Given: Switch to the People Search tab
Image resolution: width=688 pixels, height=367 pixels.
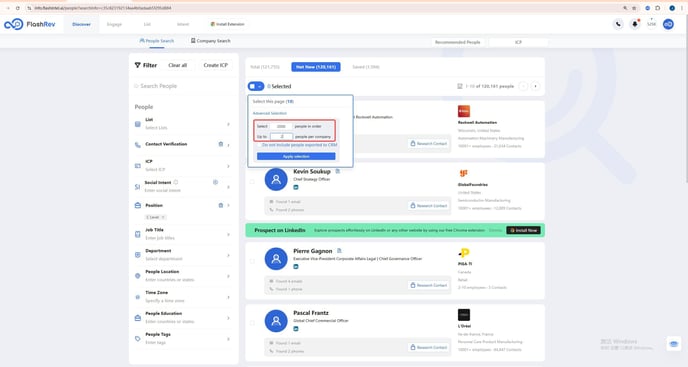Looking at the screenshot, I should (157, 41).
